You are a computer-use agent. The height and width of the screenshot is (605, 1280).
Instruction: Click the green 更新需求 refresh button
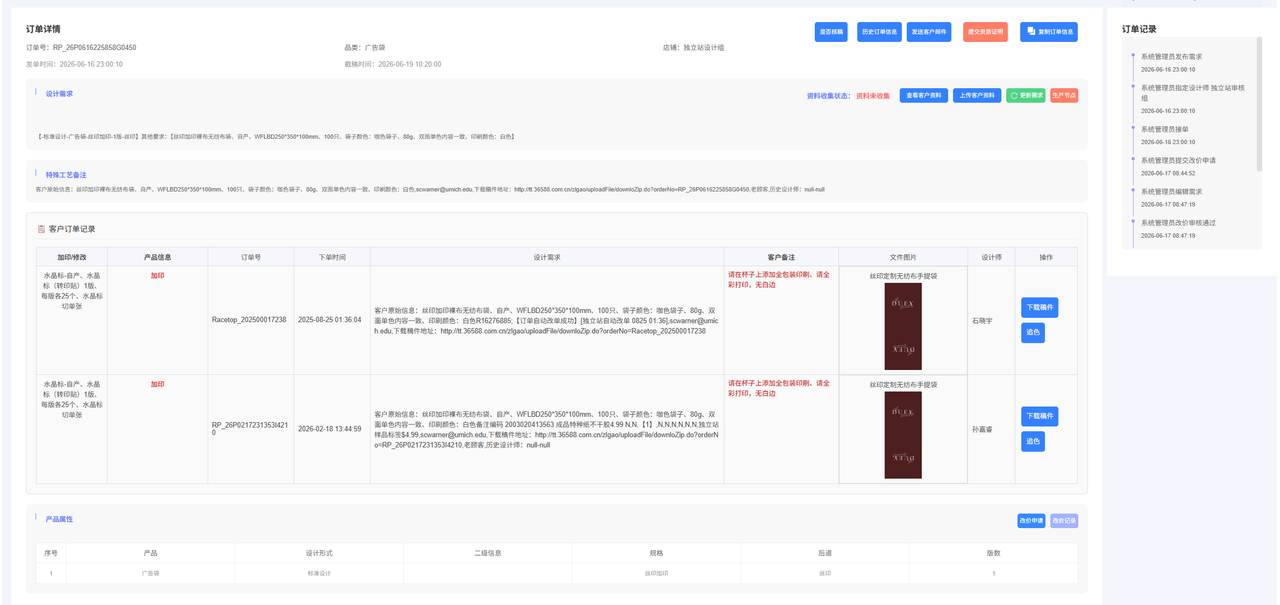point(1026,95)
